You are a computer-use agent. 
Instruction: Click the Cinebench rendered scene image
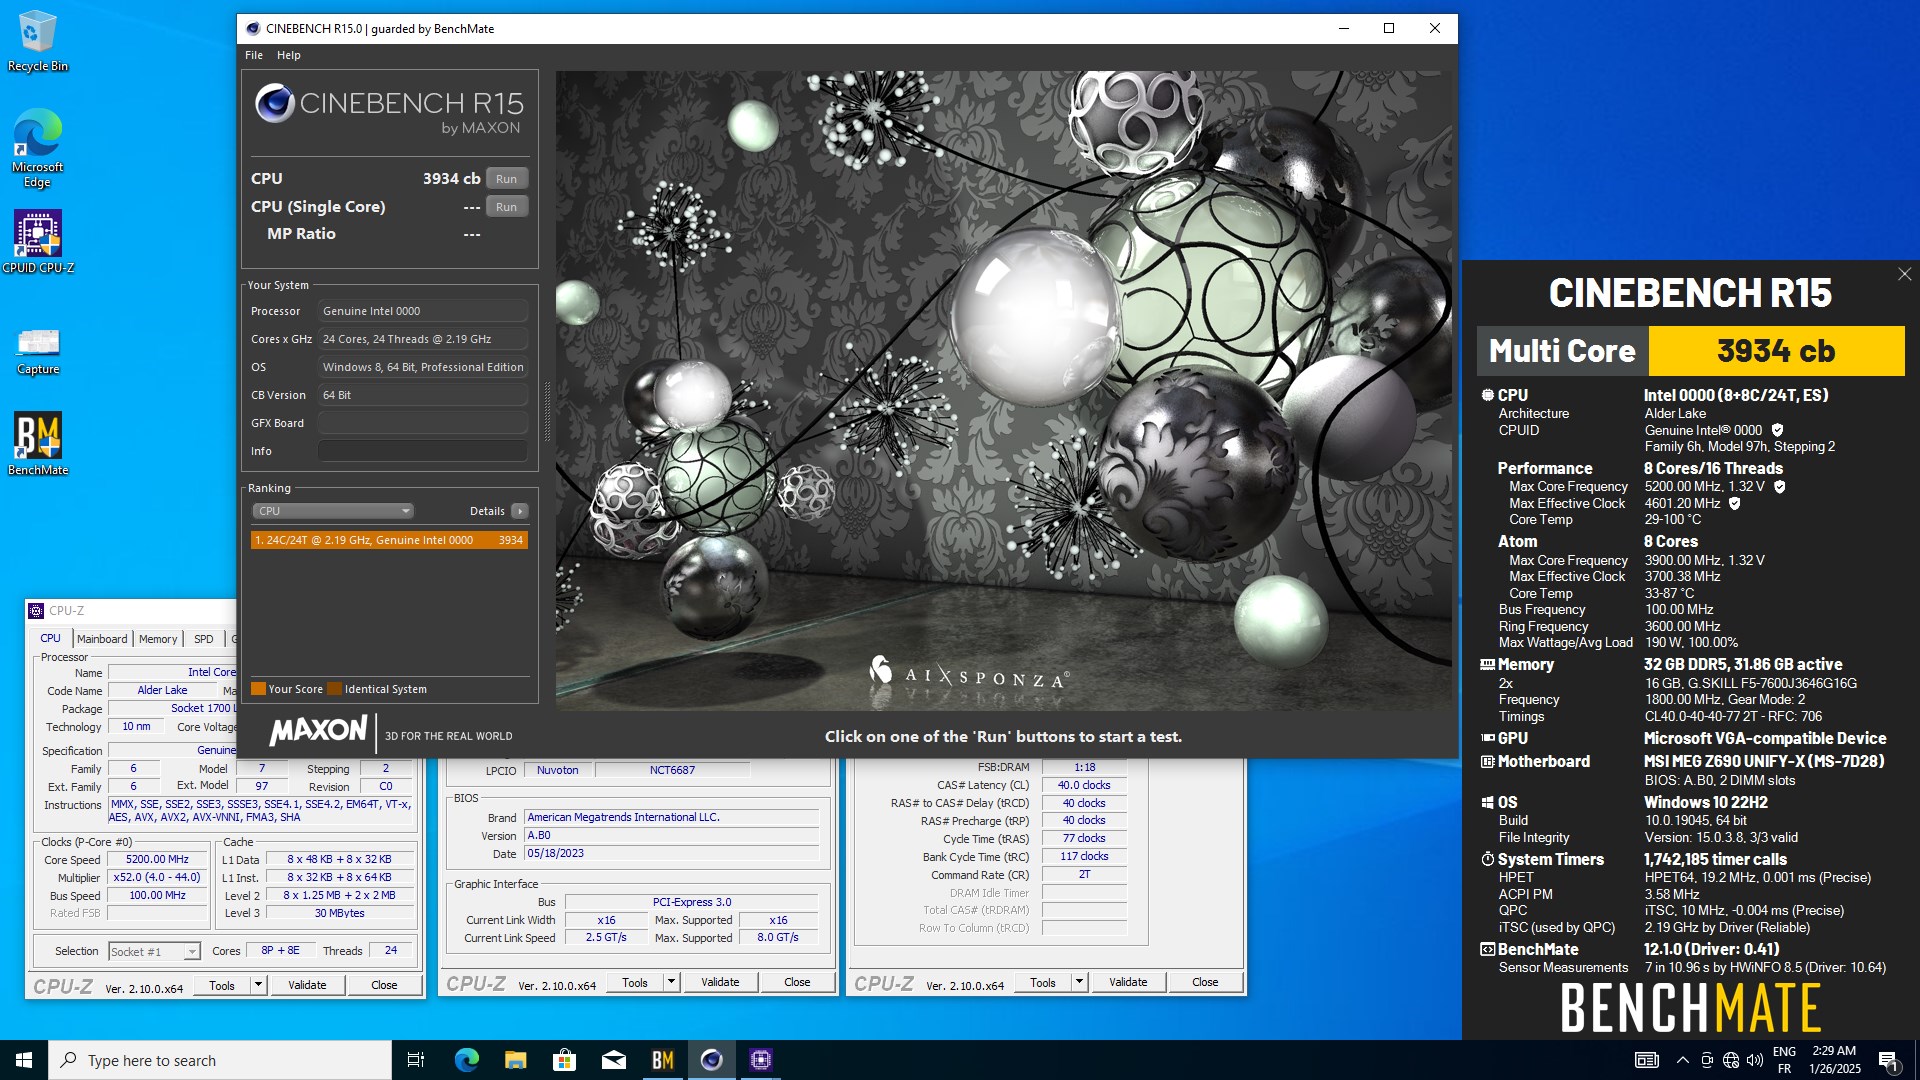[1003, 390]
